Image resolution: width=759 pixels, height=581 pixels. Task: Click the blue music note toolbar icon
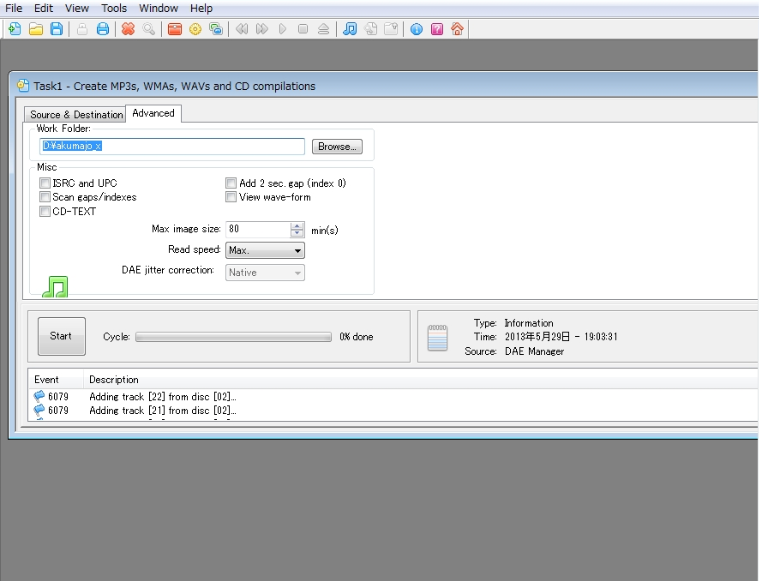(350, 29)
